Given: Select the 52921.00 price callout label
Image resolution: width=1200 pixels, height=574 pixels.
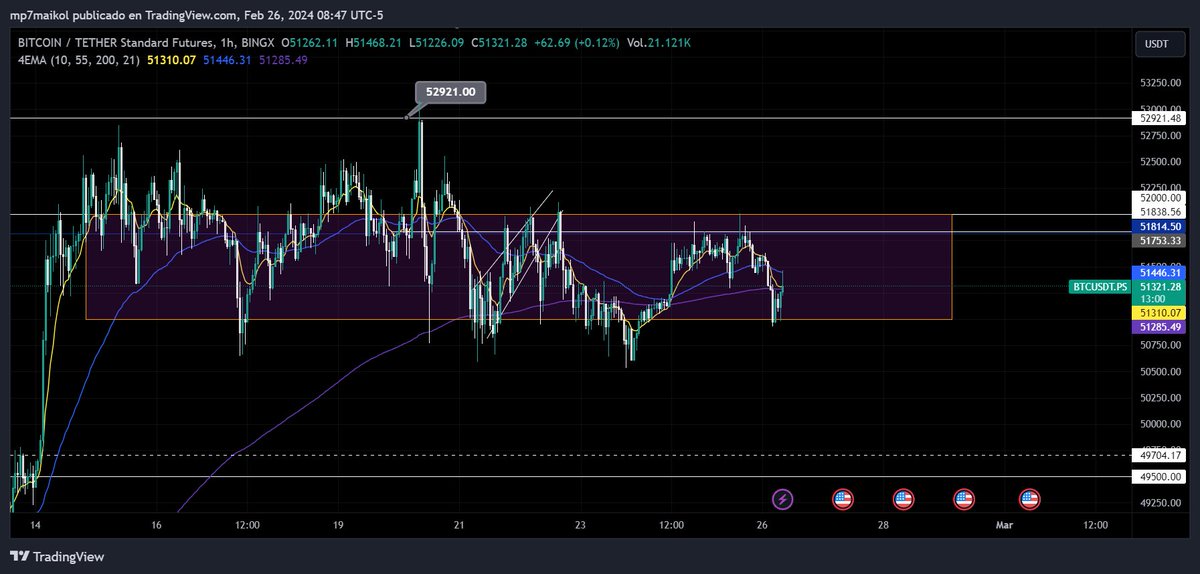Looking at the screenshot, I should point(450,92).
